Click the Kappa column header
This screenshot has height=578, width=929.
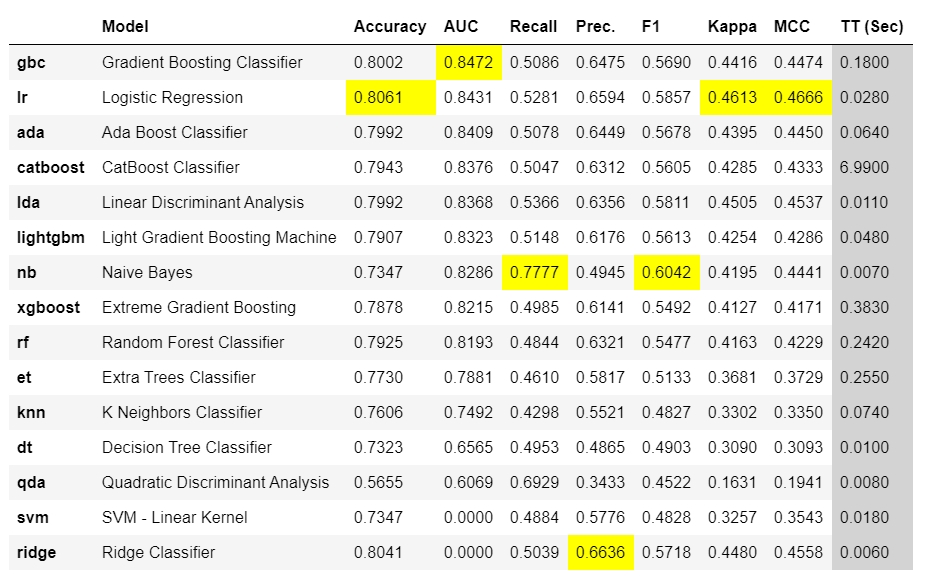click(x=731, y=27)
